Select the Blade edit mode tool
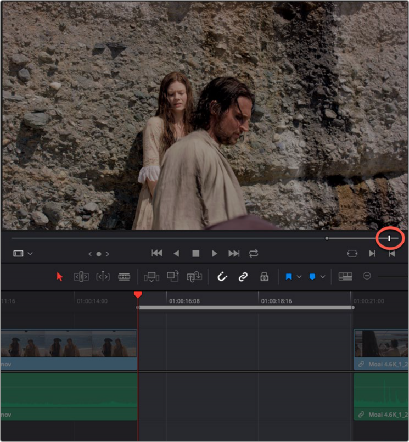The width and height of the screenshot is (409, 442). (124, 277)
